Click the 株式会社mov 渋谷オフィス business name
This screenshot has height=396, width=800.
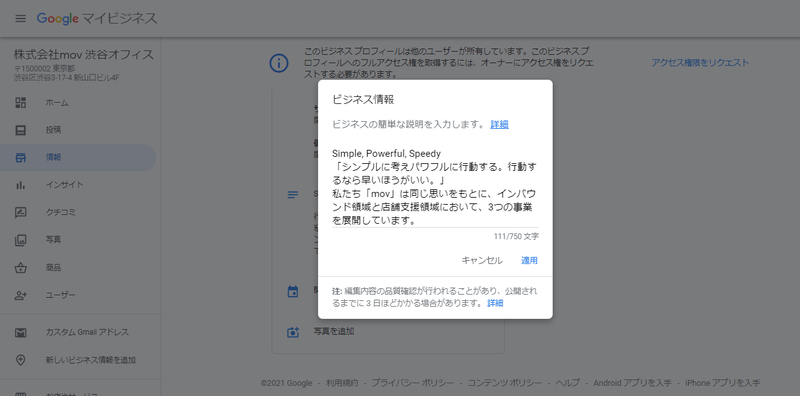(x=84, y=55)
